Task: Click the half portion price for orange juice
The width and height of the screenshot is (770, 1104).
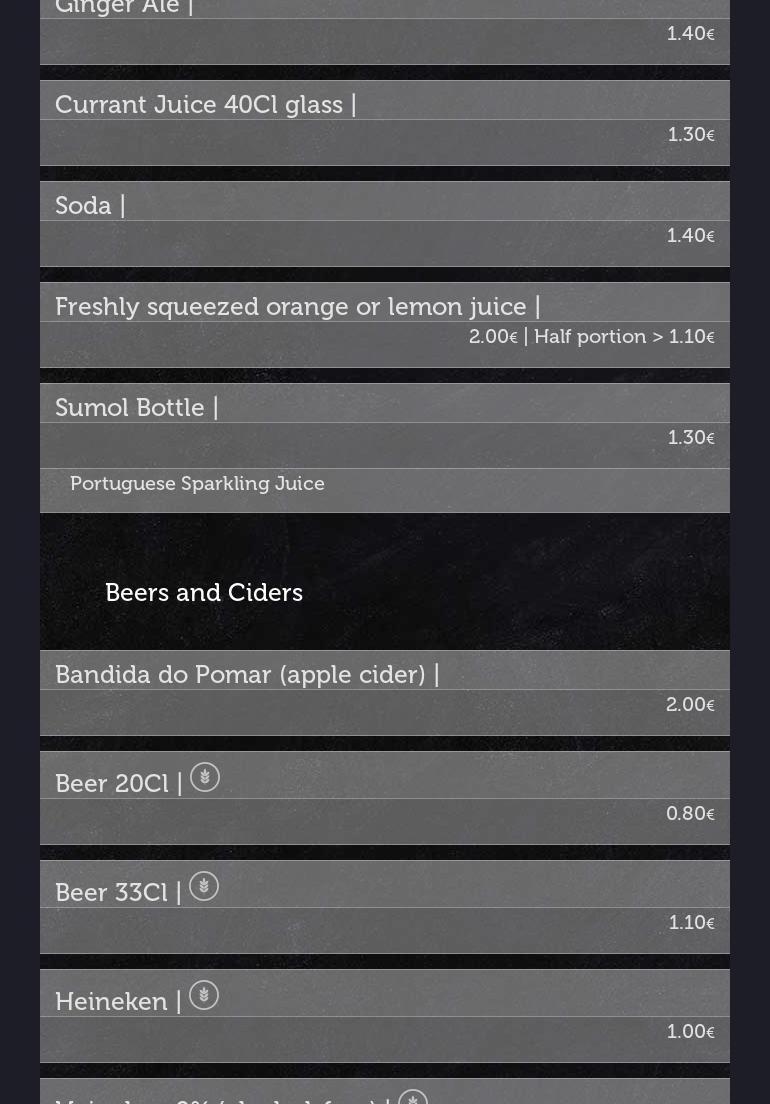Action: click(x=624, y=337)
